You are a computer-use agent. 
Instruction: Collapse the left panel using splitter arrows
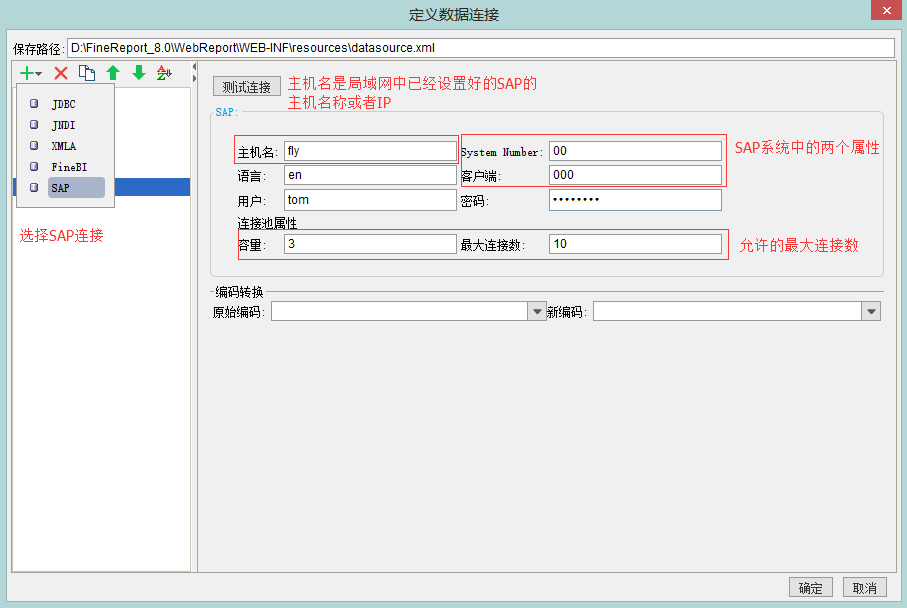(194, 67)
